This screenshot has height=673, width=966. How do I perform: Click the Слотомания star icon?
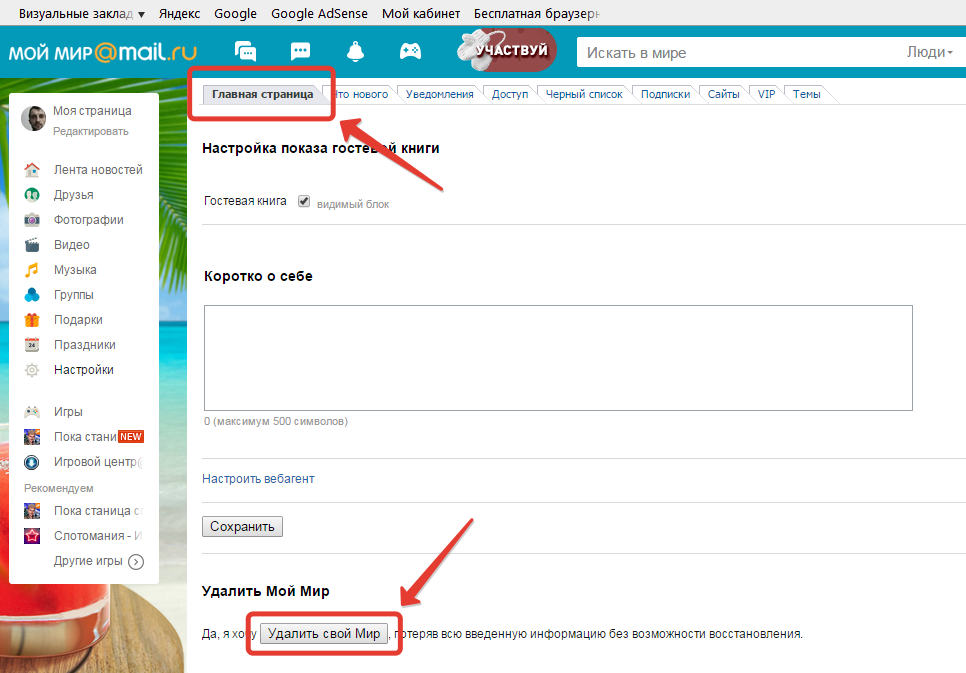pos(32,536)
